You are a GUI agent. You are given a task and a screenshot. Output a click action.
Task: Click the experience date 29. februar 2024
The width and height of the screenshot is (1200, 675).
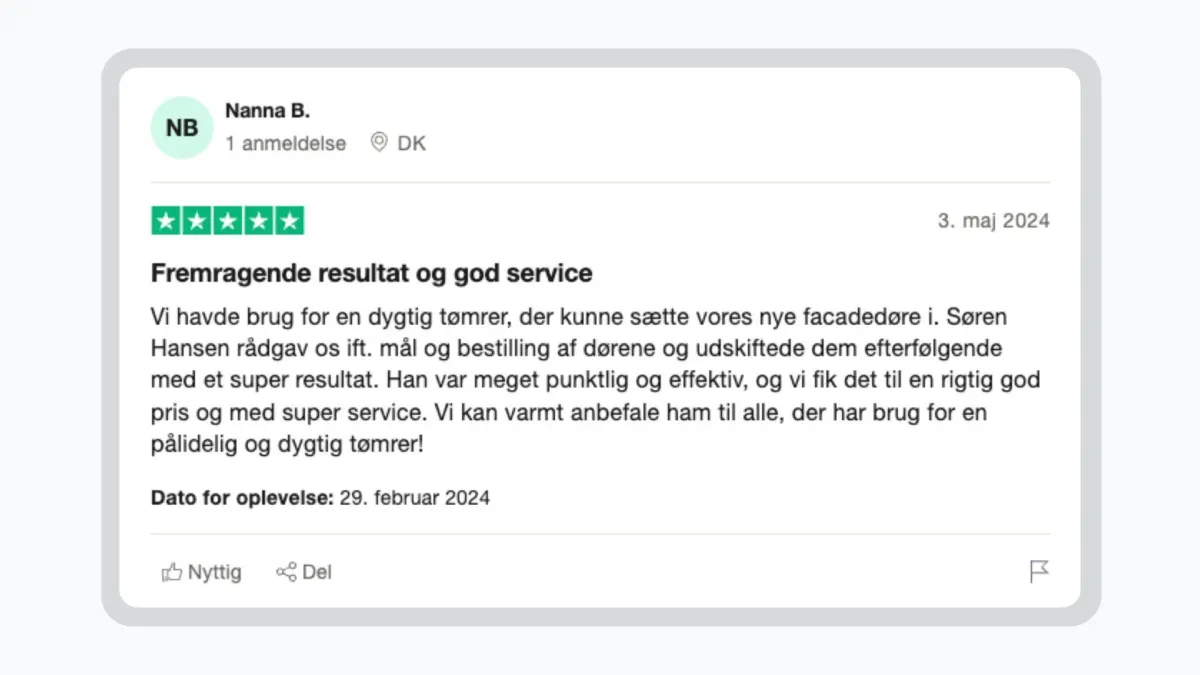tap(414, 497)
